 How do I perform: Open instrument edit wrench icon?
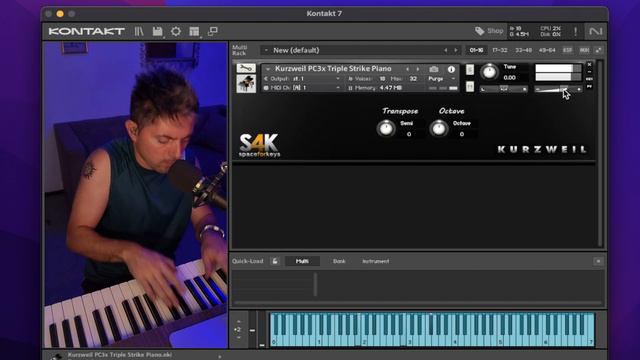[x=246, y=68]
